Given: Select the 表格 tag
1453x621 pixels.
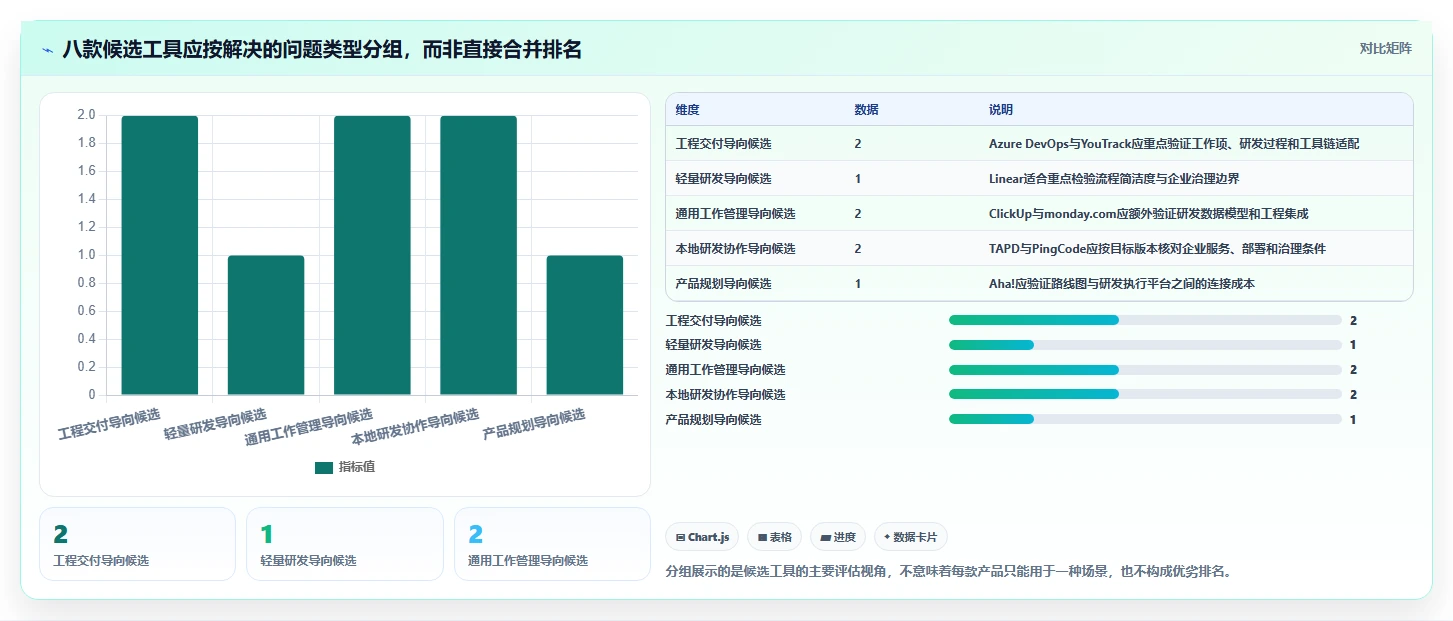Looking at the screenshot, I should (774, 537).
